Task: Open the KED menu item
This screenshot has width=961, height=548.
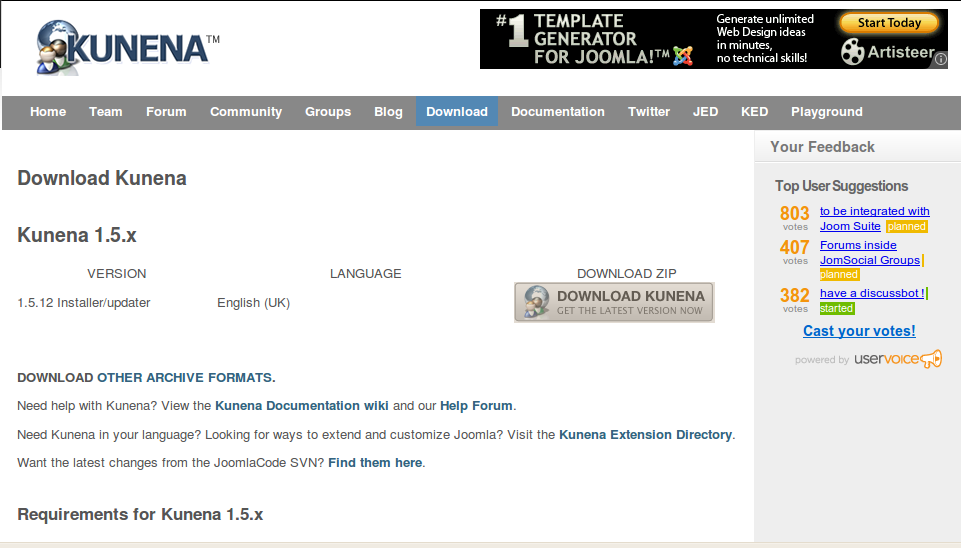Action: [754, 112]
